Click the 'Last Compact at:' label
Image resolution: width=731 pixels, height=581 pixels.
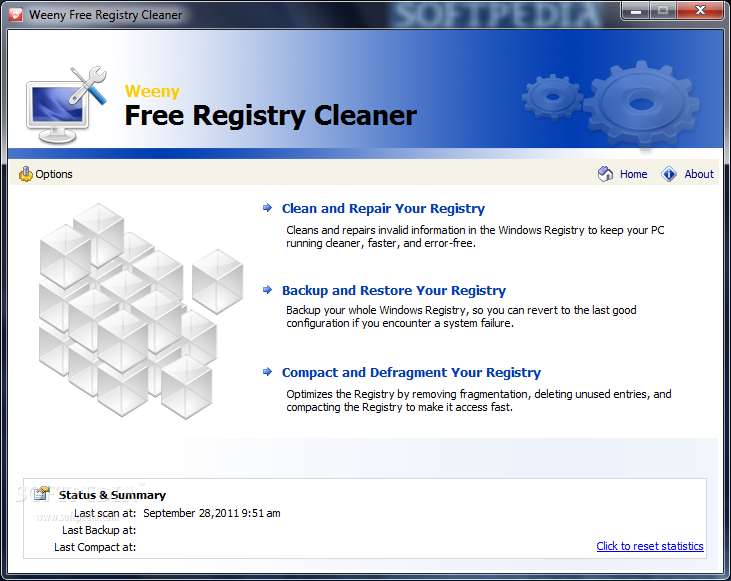point(95,547)
